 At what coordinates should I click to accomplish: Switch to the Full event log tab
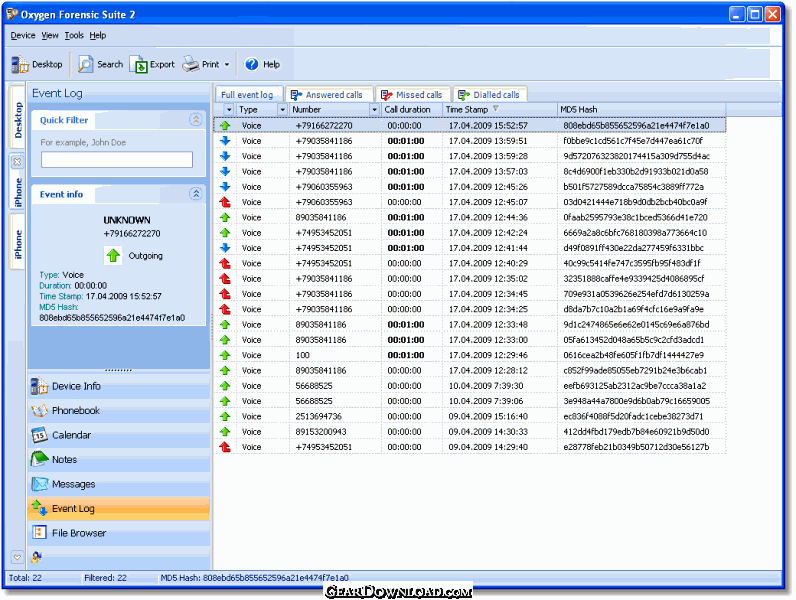[248, 94]
